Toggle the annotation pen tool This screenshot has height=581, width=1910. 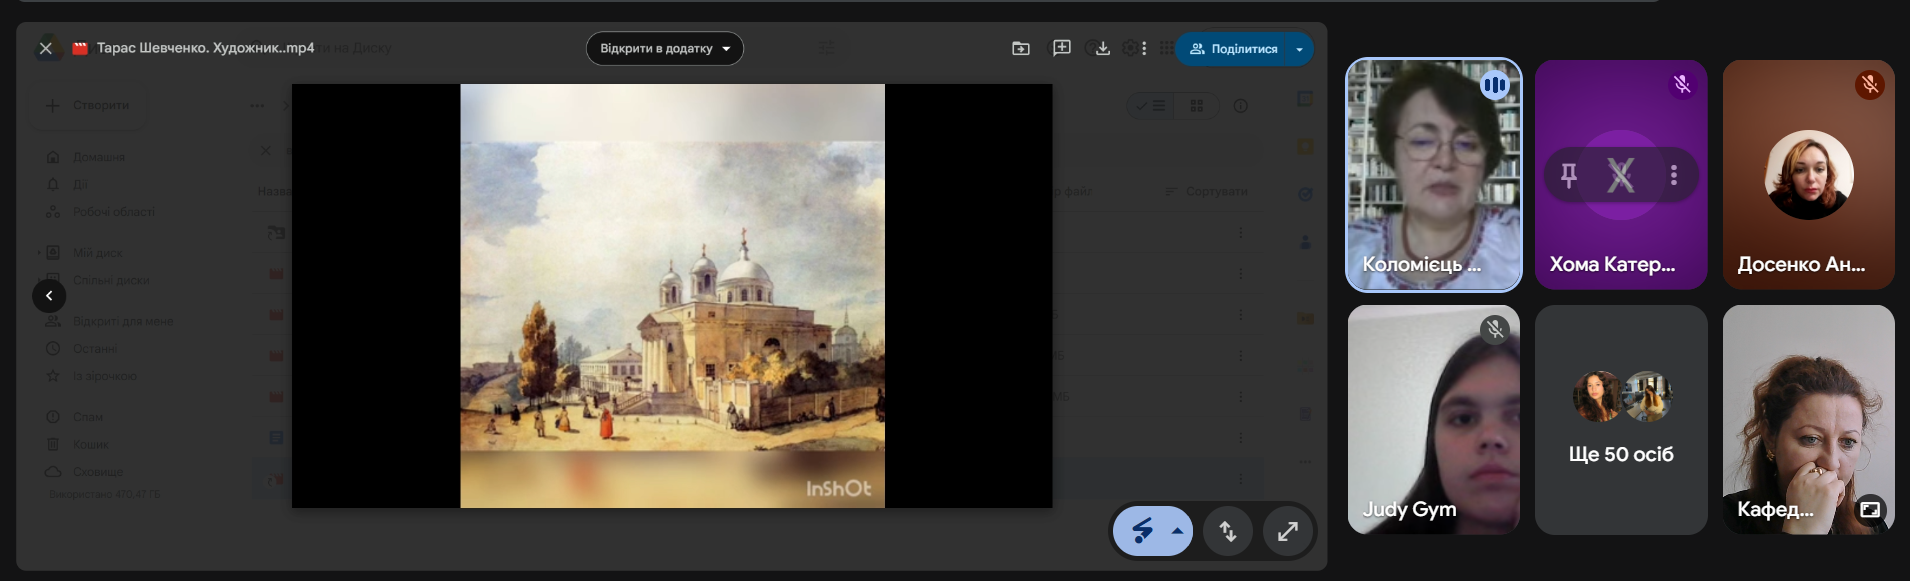click(x=1142, y=531)
